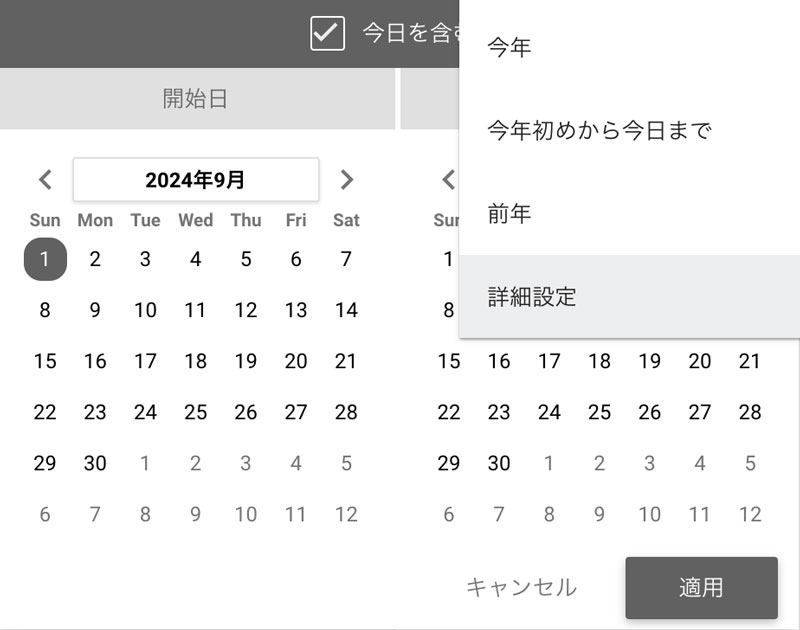
Task: Go to next month in start calendar
Action: 346,180
